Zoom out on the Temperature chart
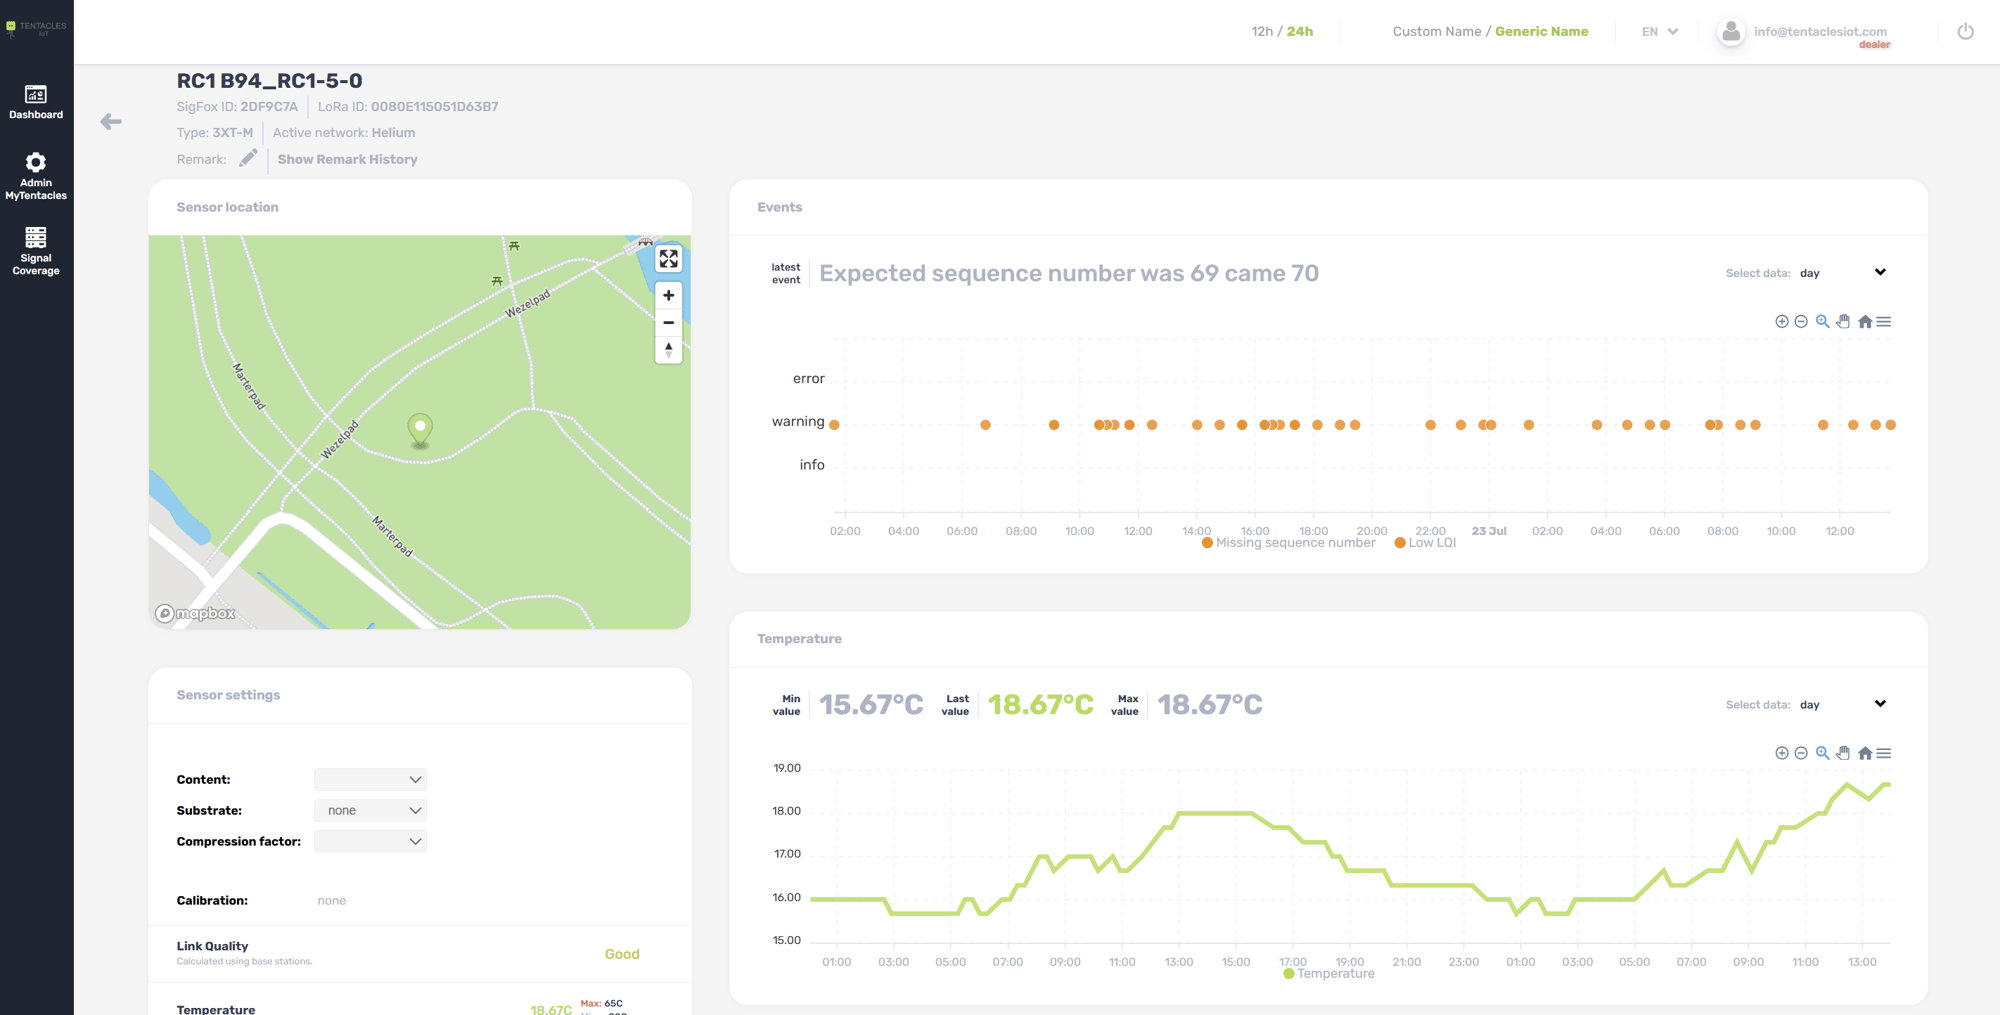The height and width of the screenshot is (1015, 2000). coord(1801,753)
